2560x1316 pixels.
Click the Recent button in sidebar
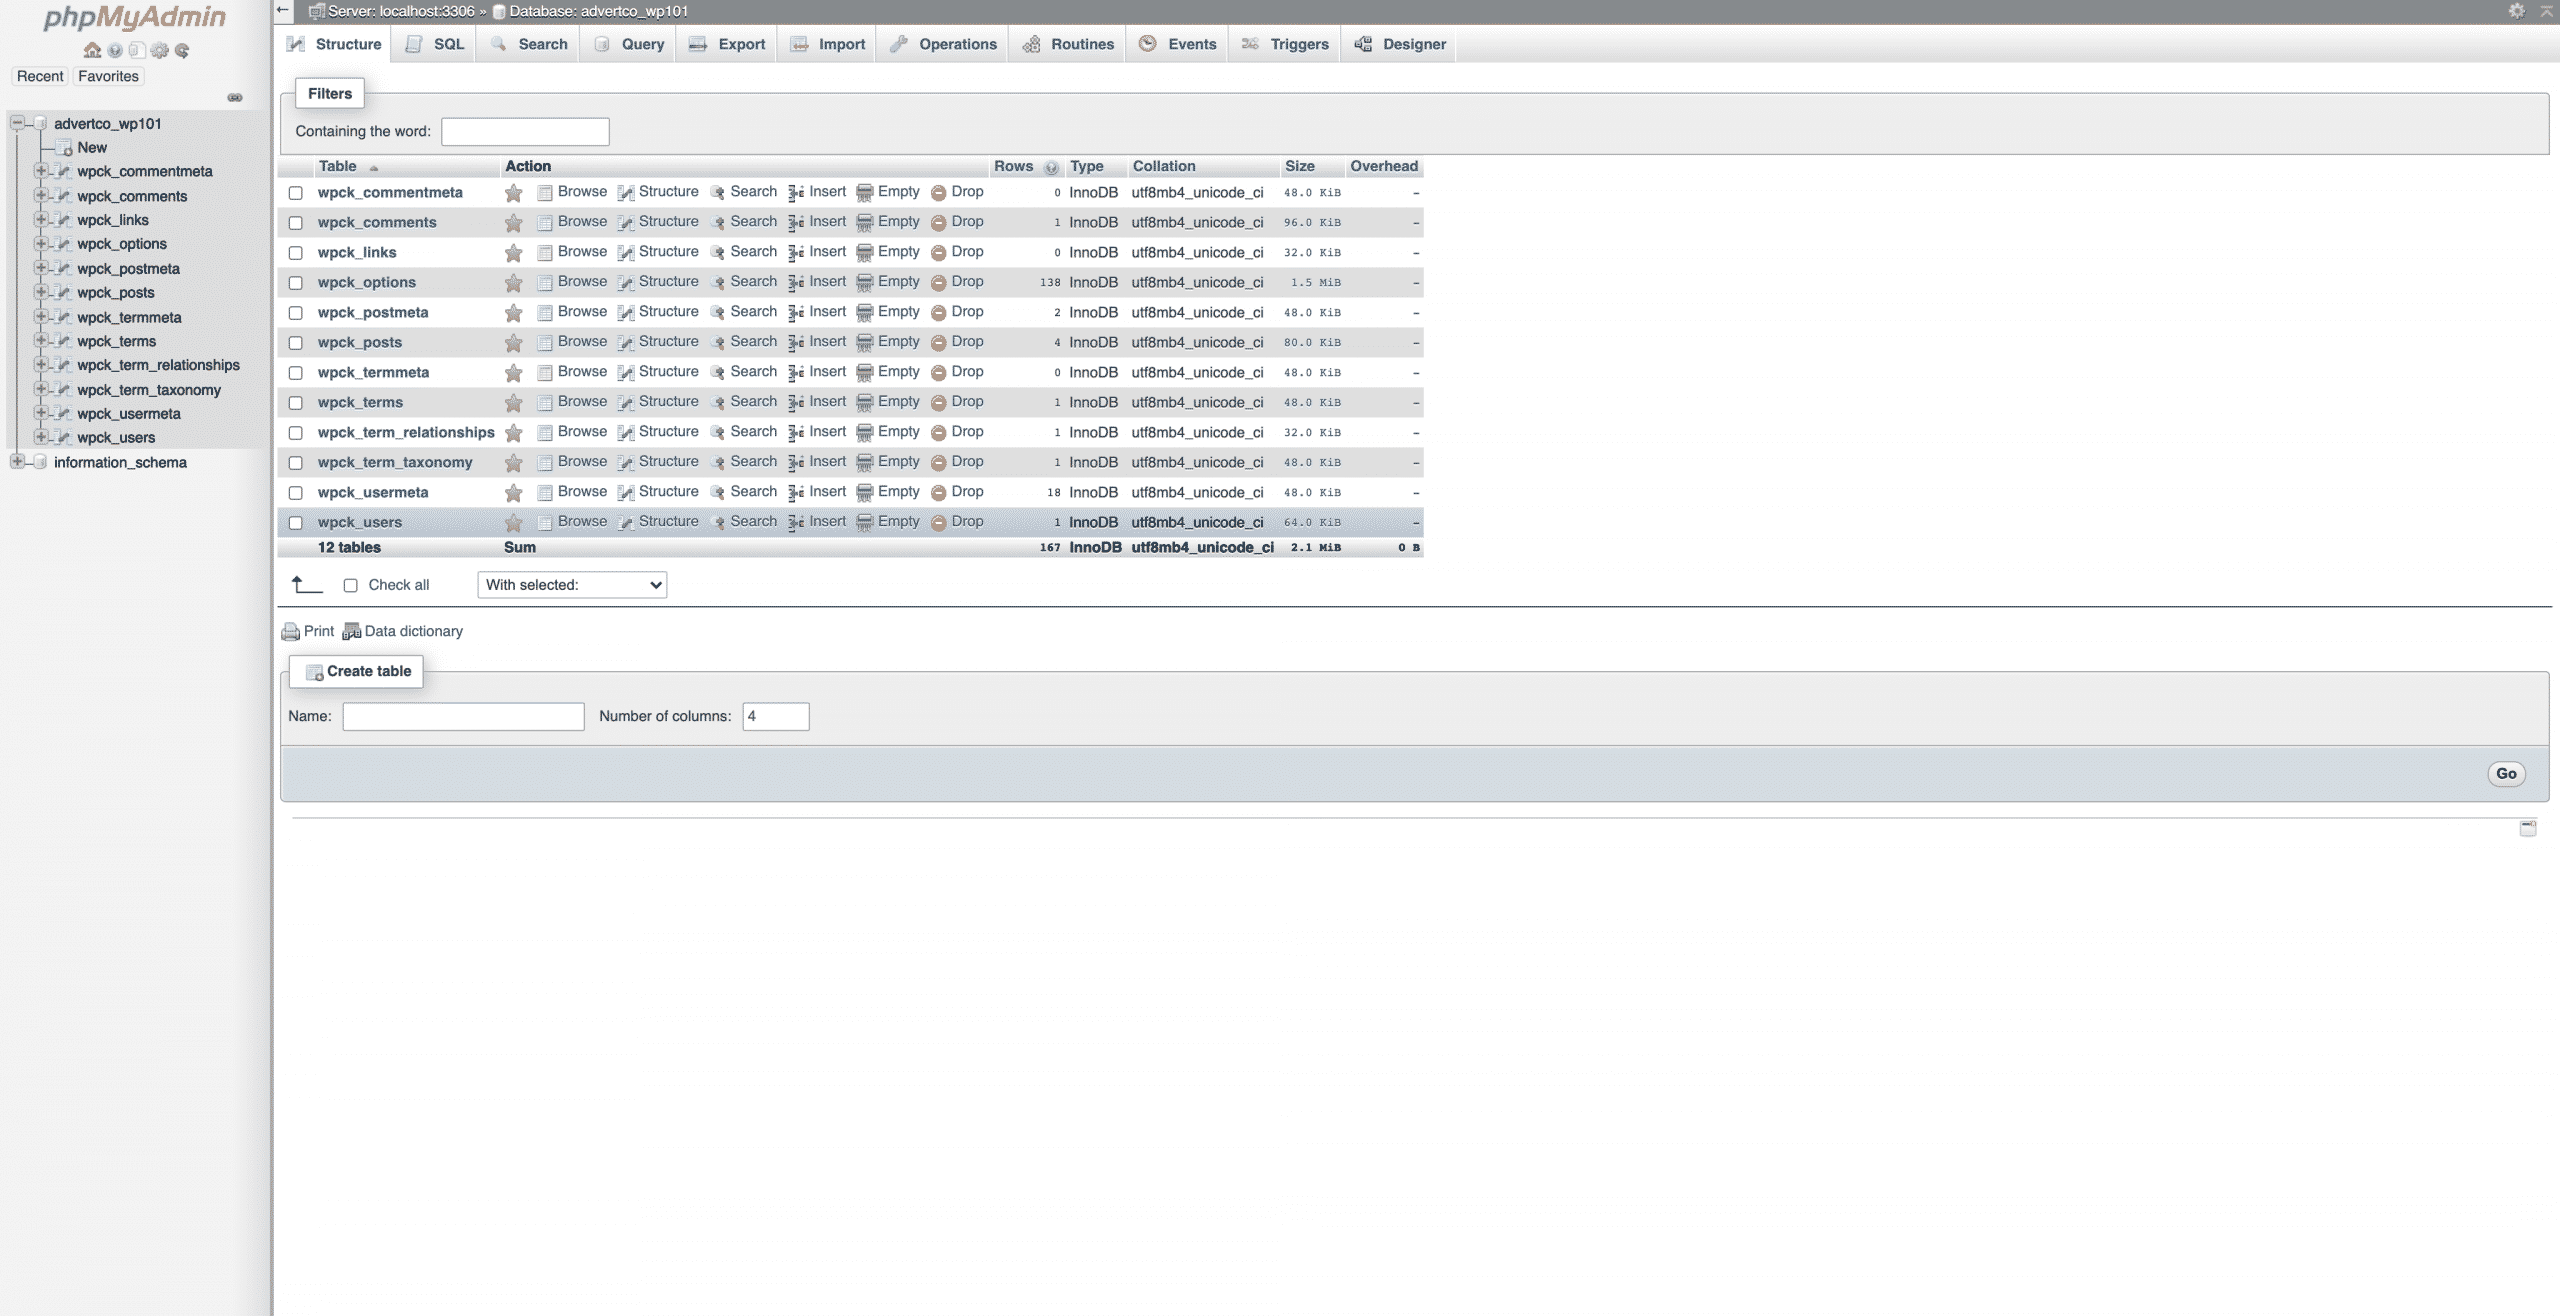pos(40,76)
